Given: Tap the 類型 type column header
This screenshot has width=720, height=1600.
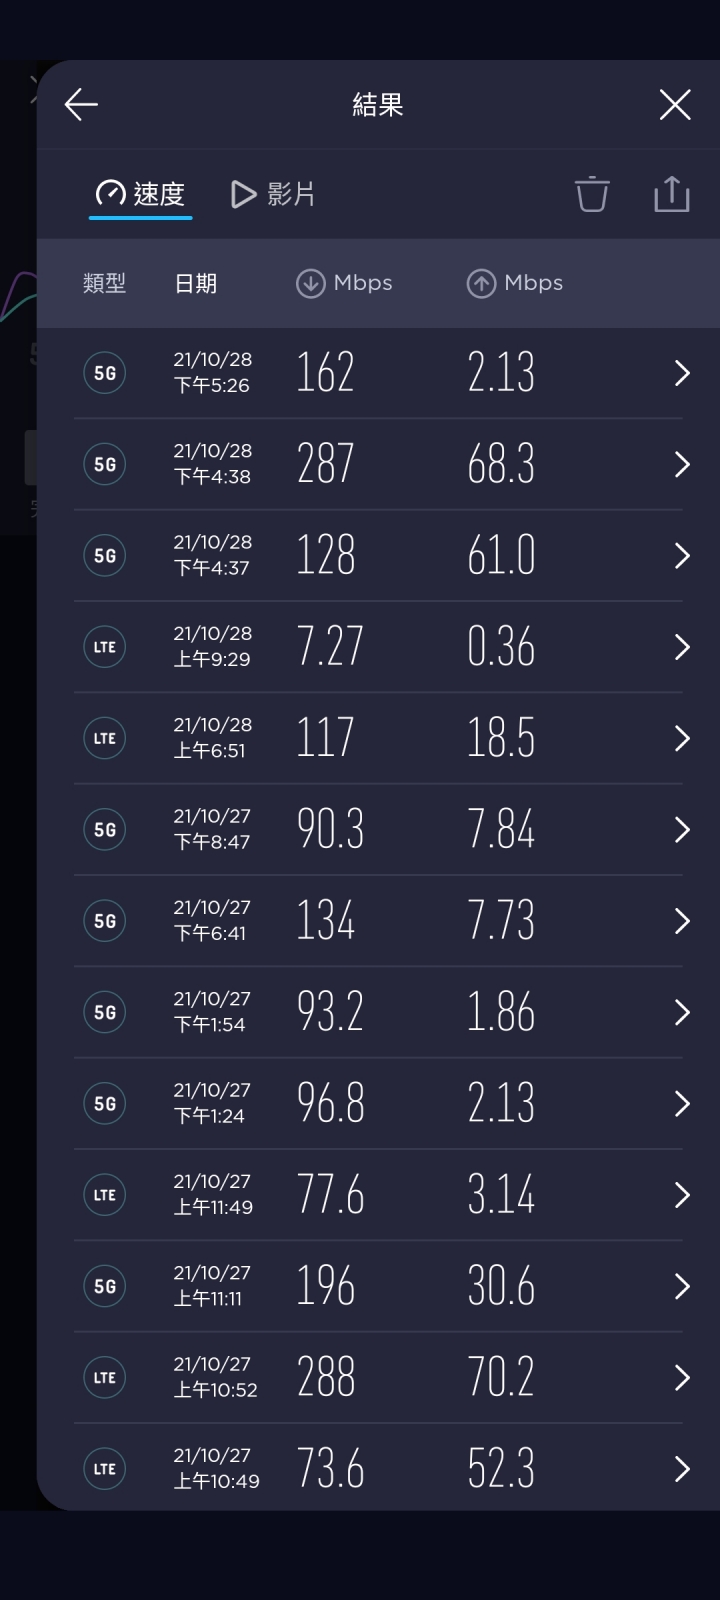Looking at the screenshot, I should click(104, 284).
